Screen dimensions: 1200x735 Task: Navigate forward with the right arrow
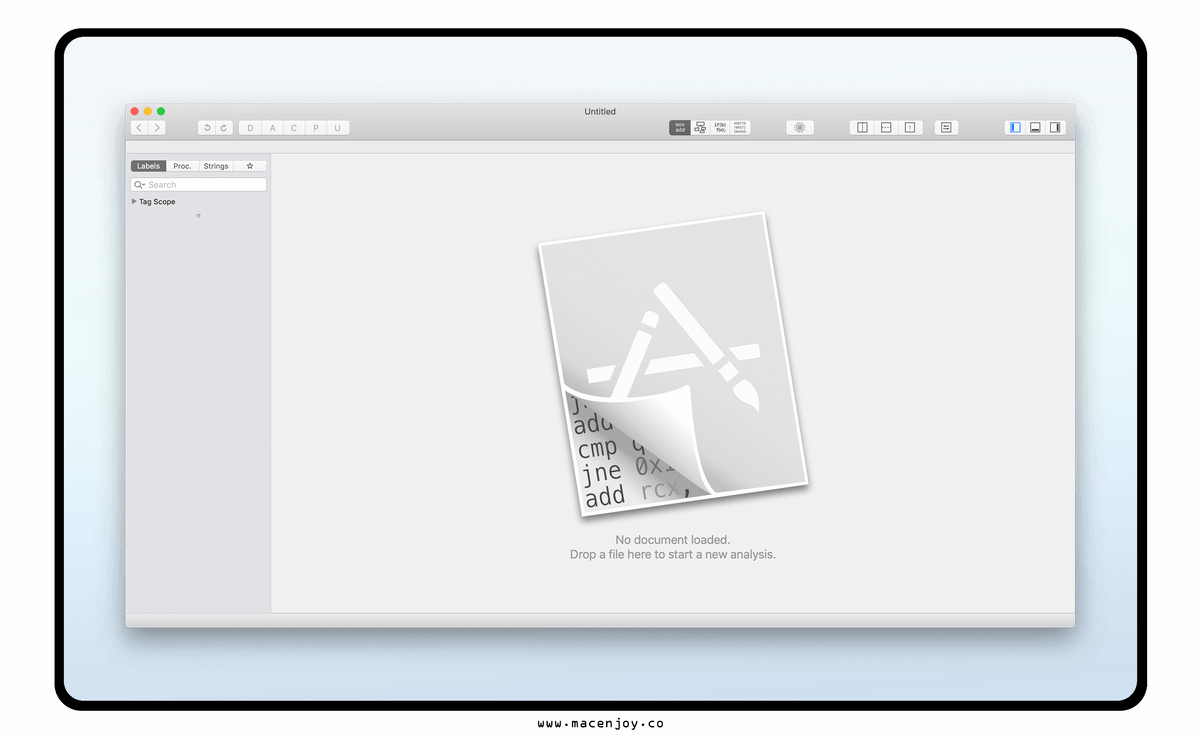point(157,128)
